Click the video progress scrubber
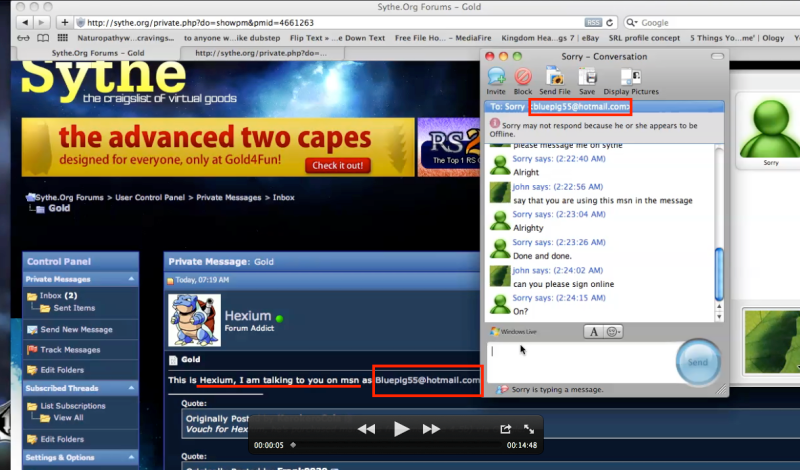This screenshot has height=470, width=800. 293,445
